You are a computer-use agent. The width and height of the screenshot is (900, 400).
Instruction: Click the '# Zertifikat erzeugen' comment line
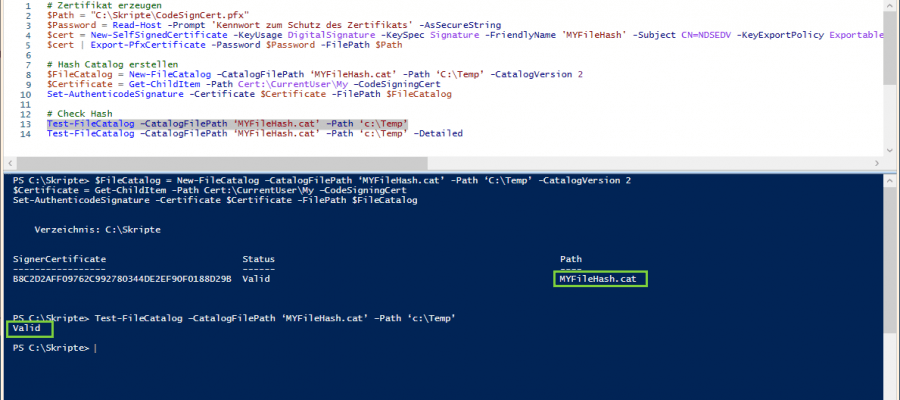[91, 5]
